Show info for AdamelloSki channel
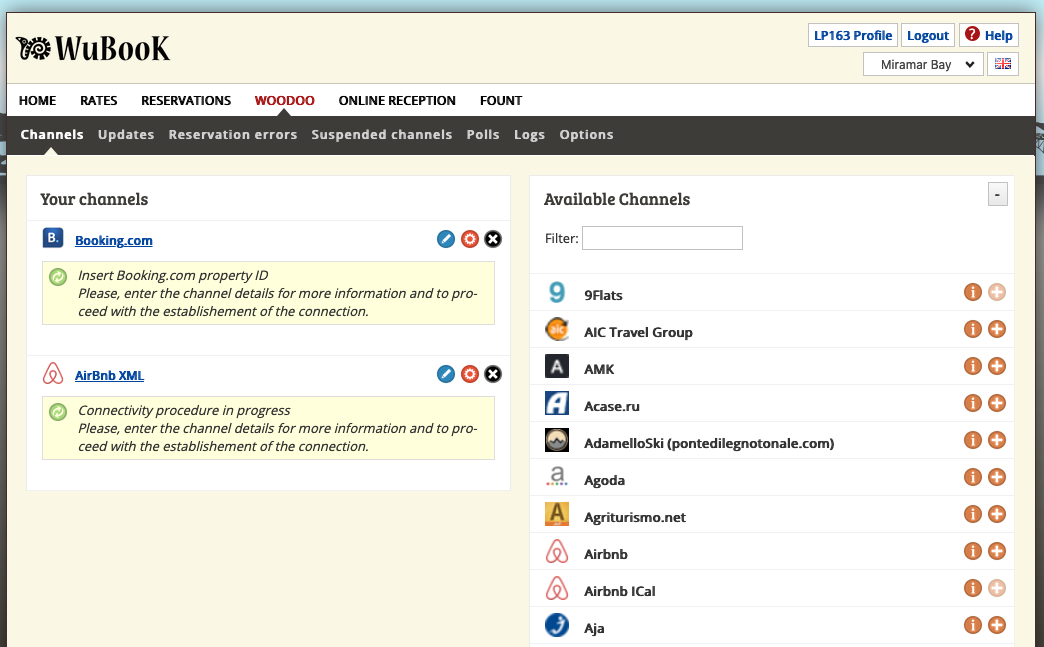This screenshot has width=1044, height=647. point(973,440)
